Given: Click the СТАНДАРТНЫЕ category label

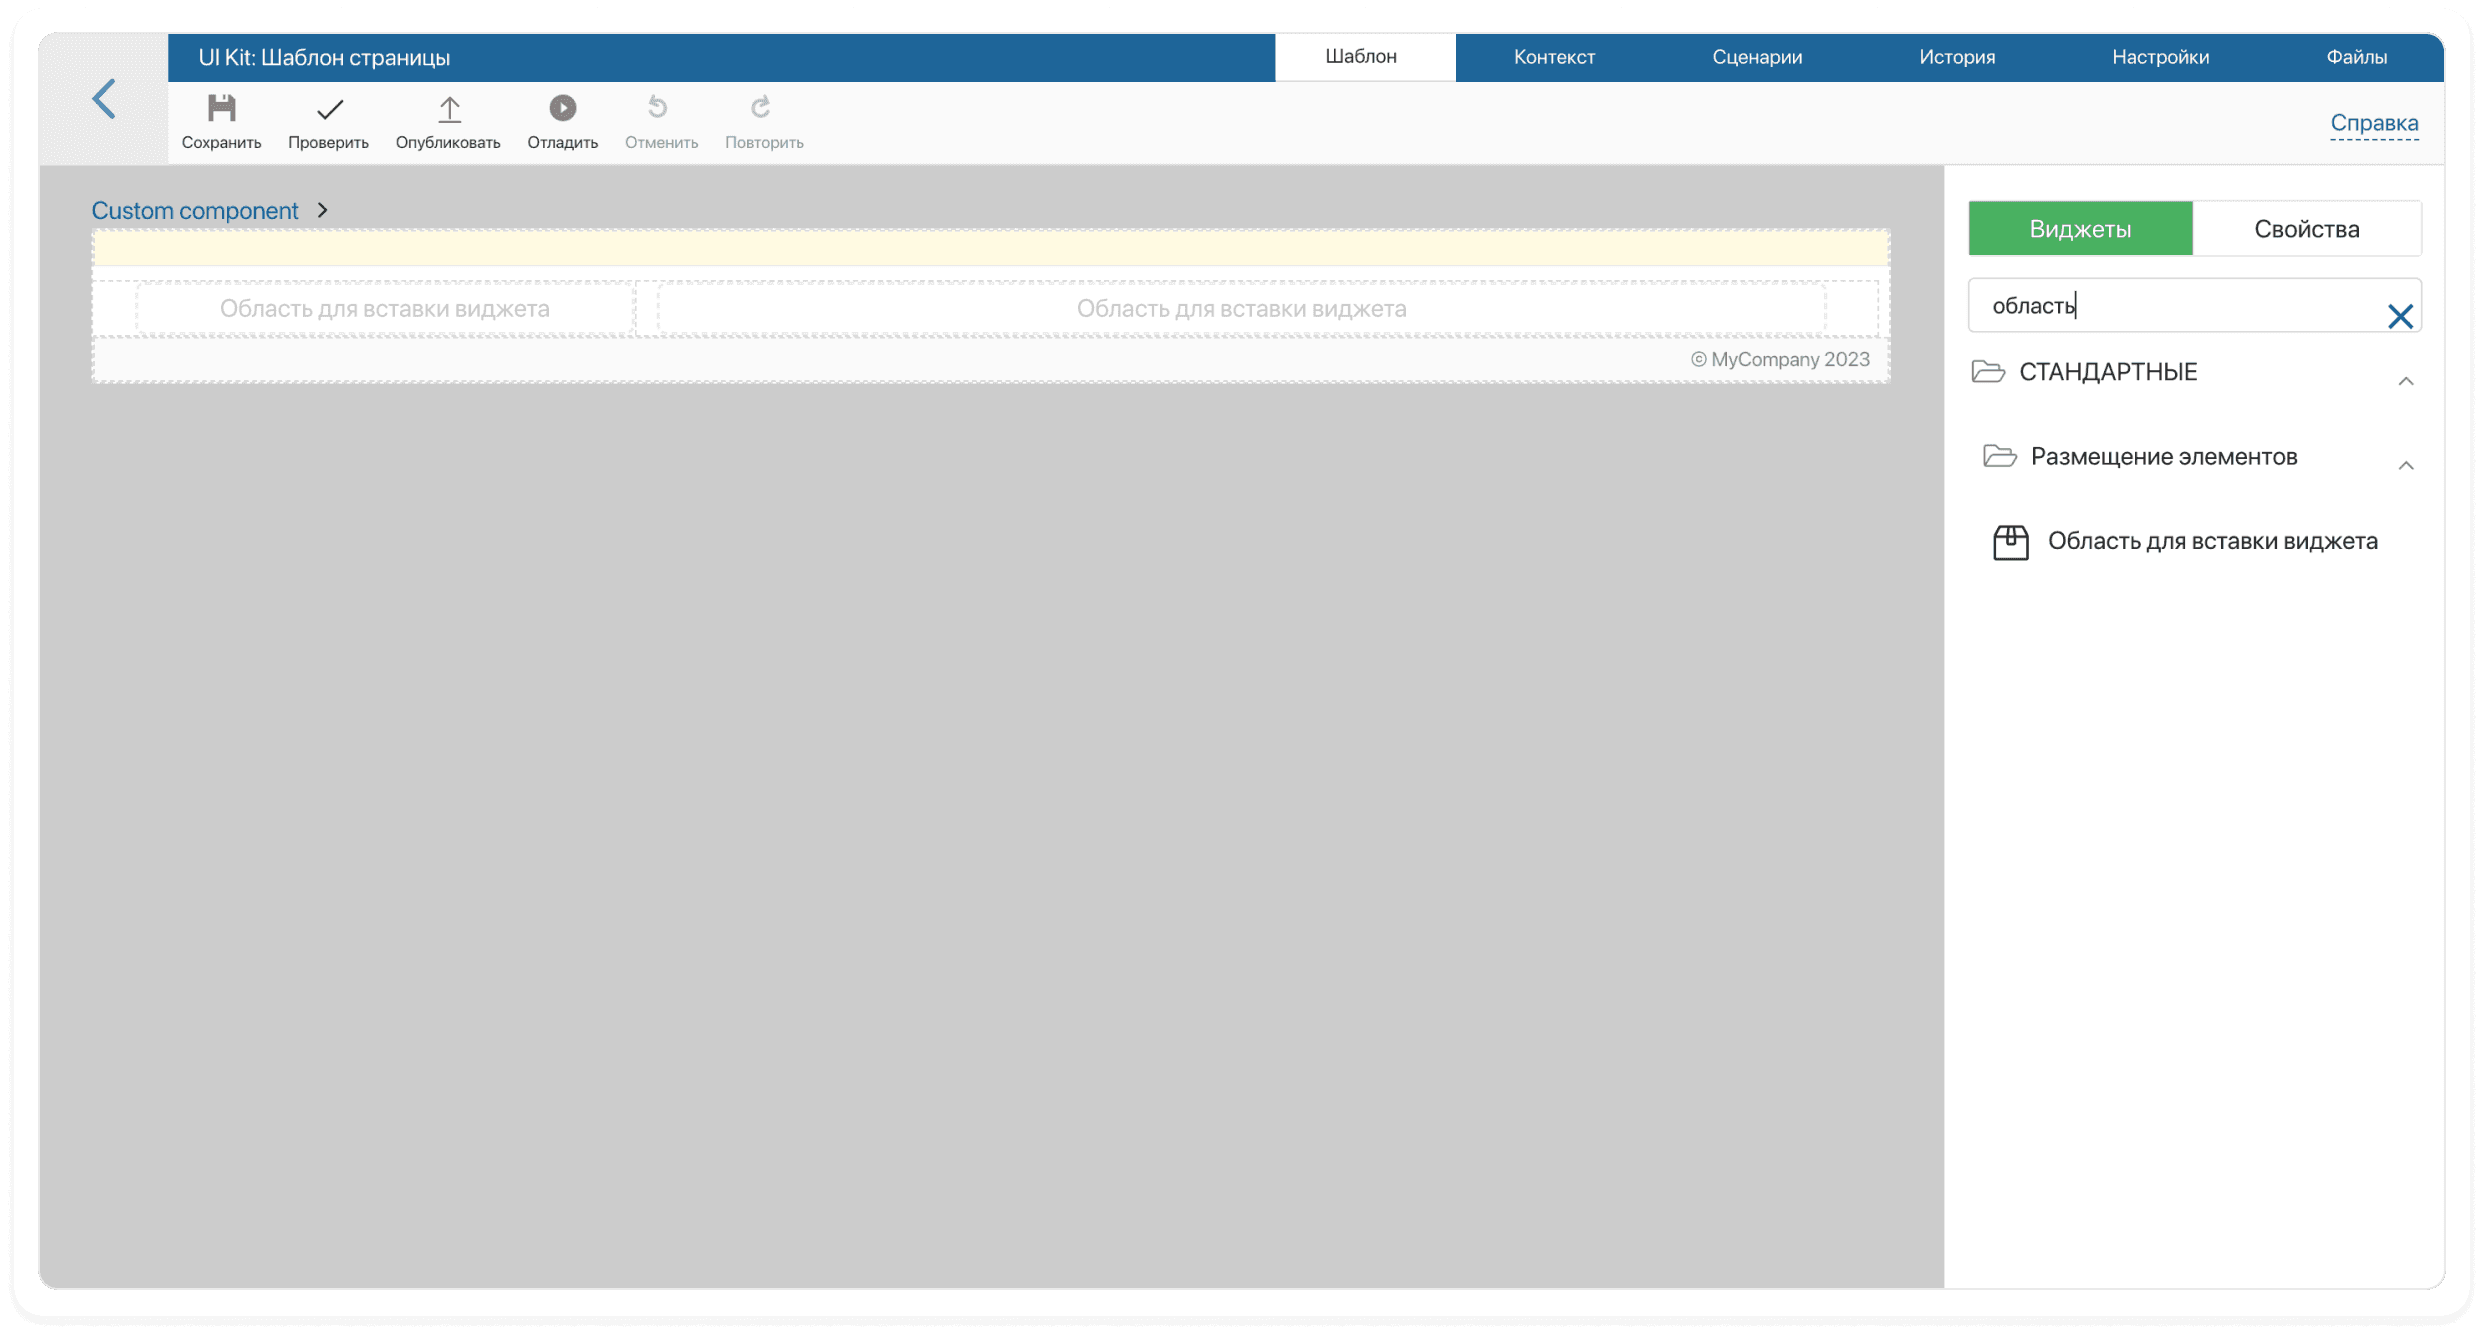Looking at the screenshot, I should 2108,372.
